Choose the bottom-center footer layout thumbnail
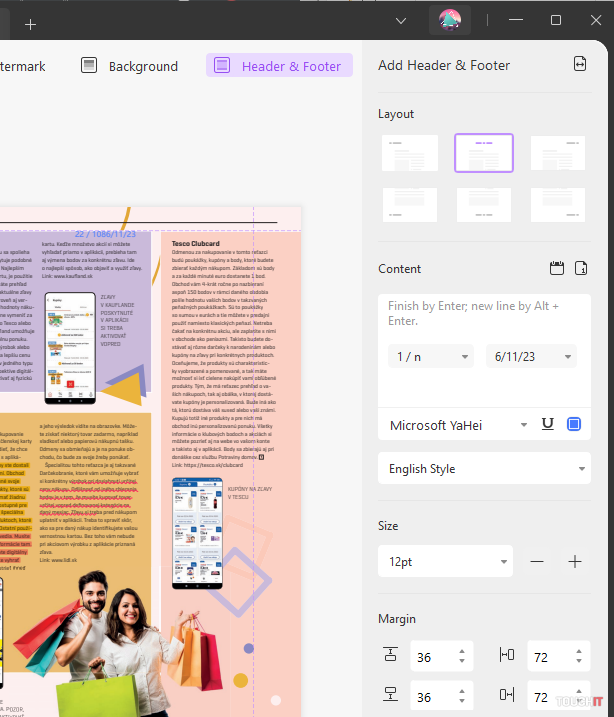Screen dimensions: 614x717 [x=484, y=205]
